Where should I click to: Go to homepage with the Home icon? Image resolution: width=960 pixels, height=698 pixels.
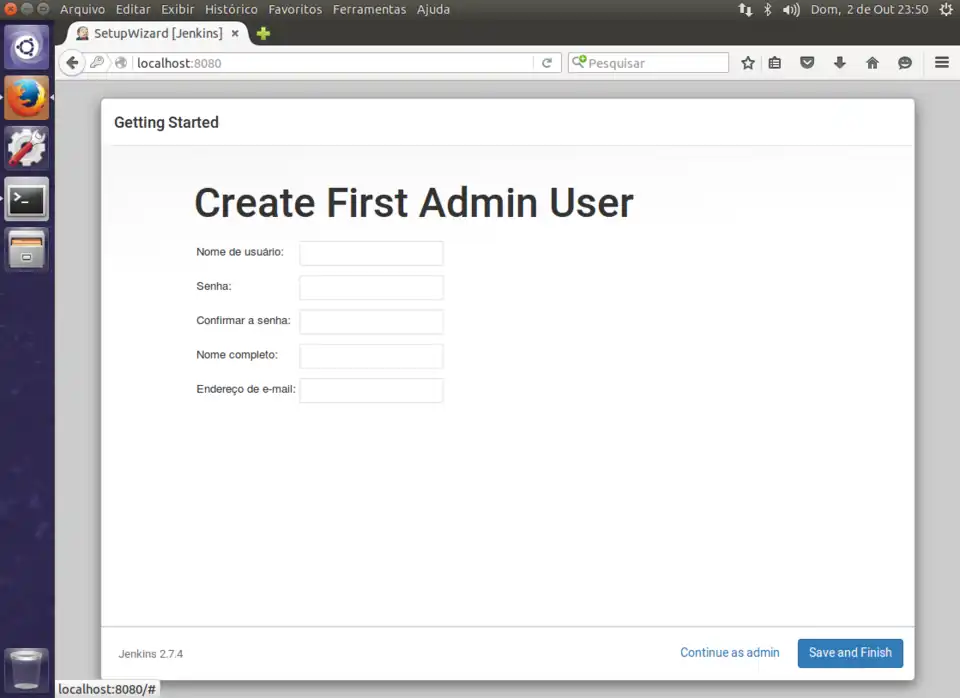tap(872, 62)
